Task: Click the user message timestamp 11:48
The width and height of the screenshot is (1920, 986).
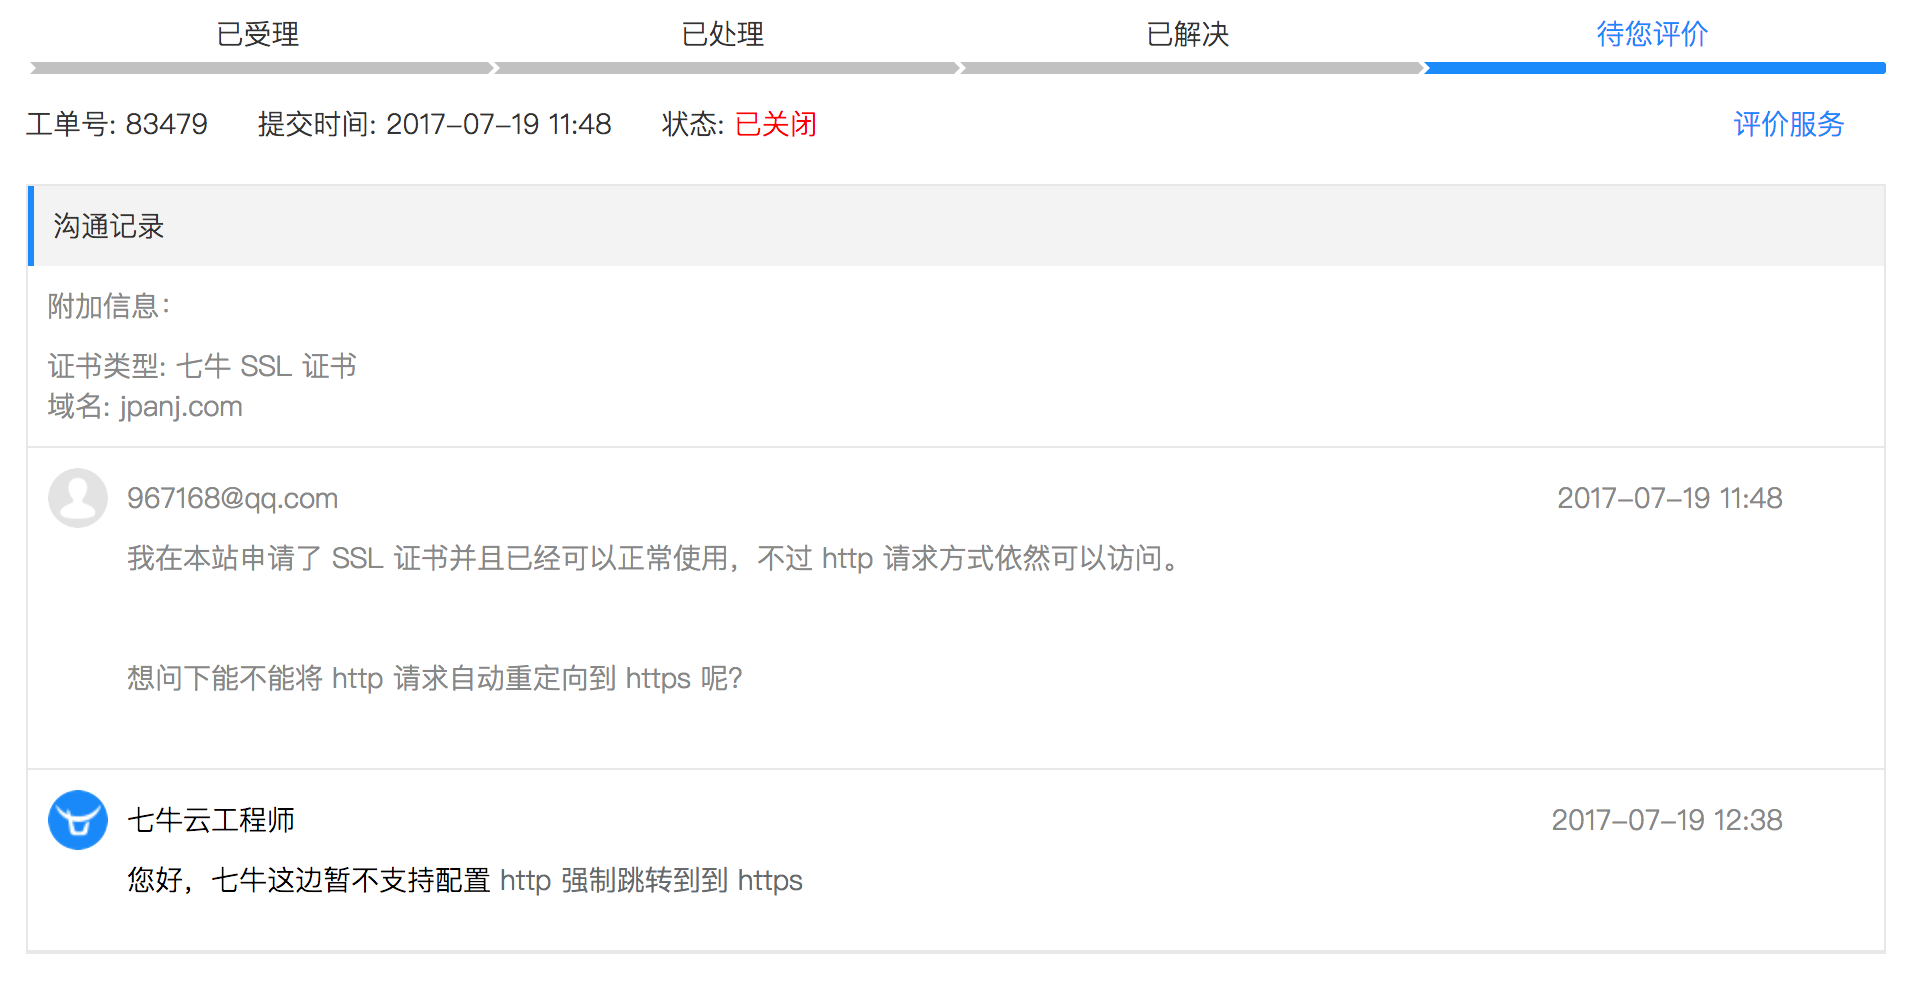Action: (1669, 498)
